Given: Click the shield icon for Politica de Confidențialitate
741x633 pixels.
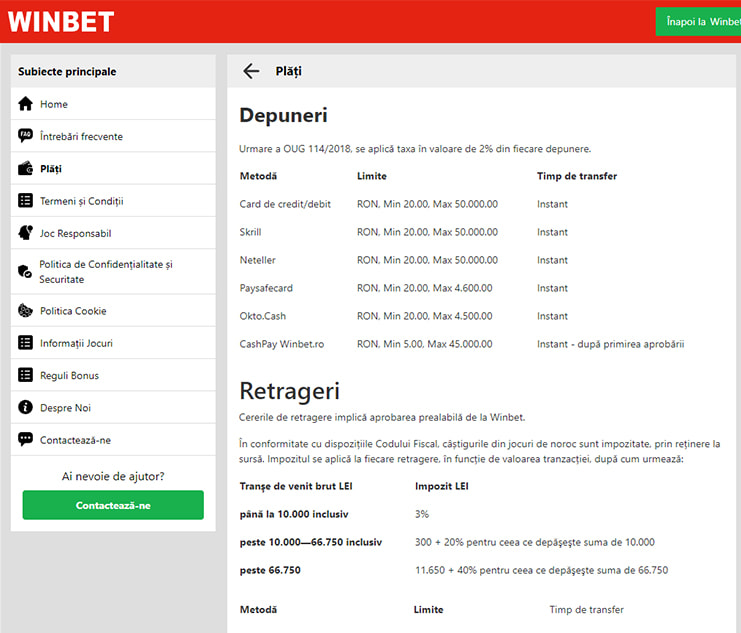Looking at the screenshot, I should coord(25,271).
